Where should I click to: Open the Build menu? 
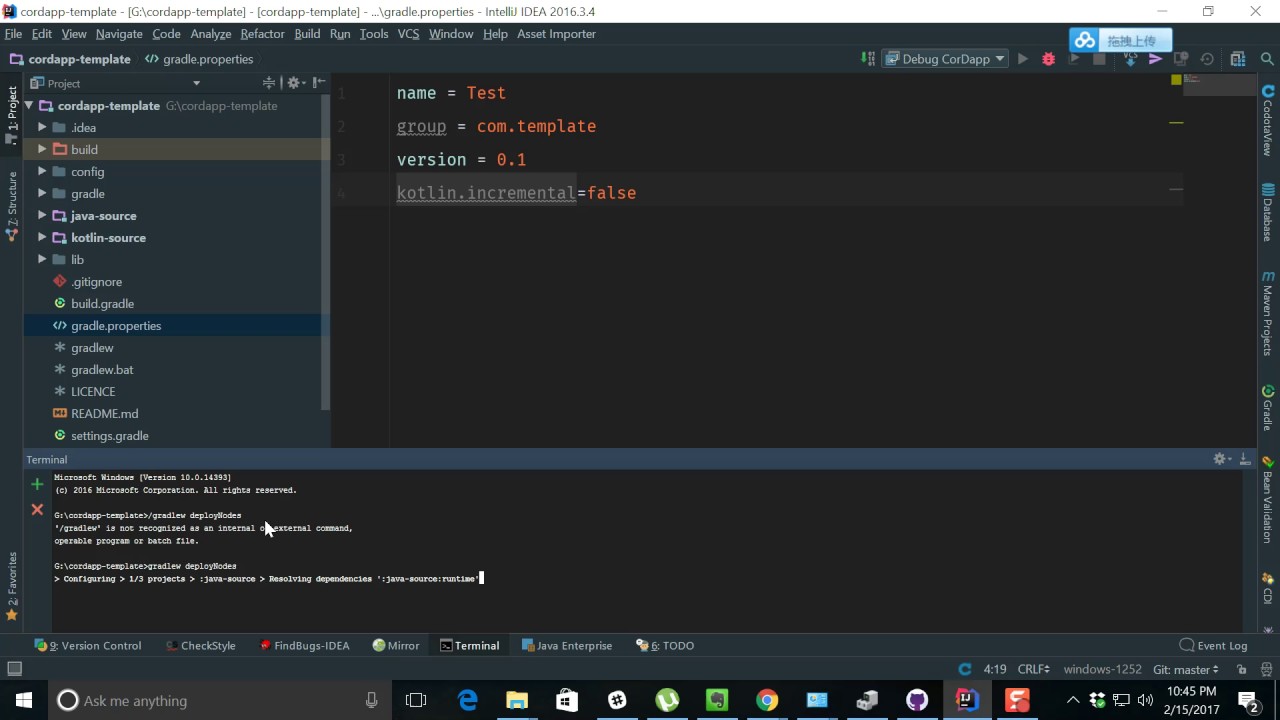(307, 34)
